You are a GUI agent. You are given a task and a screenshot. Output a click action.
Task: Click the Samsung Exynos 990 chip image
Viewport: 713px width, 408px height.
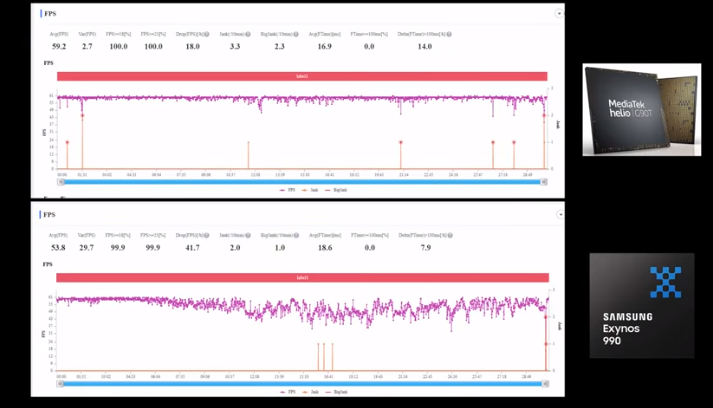pyautogui.click(x=641, y=304)
